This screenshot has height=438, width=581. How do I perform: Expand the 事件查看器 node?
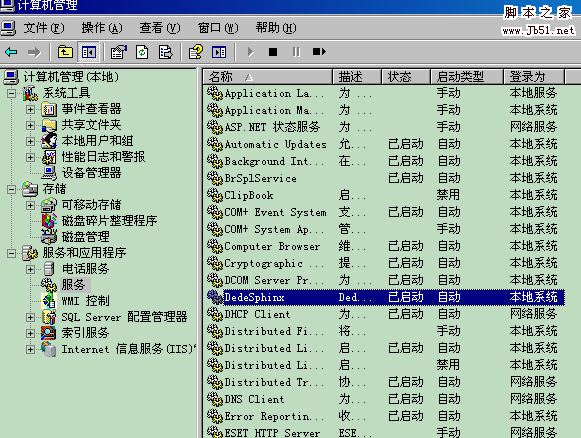(x=30, y=109)
